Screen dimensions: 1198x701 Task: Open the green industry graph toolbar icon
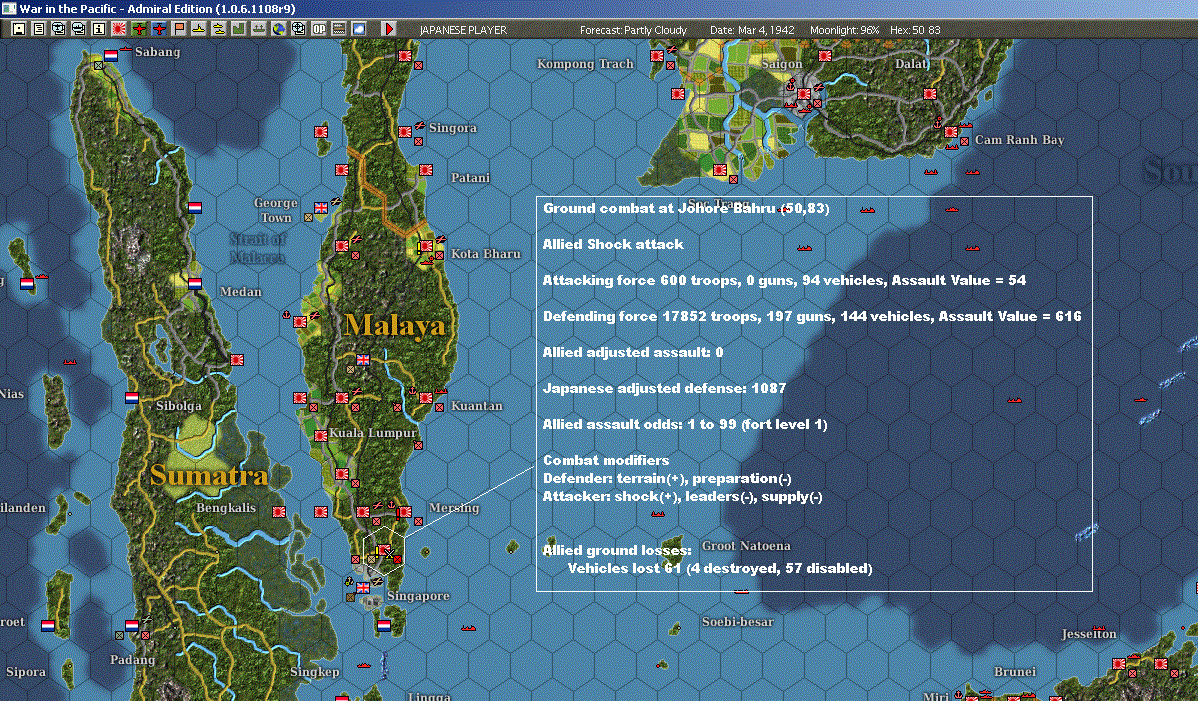click(x=238, y=29)
